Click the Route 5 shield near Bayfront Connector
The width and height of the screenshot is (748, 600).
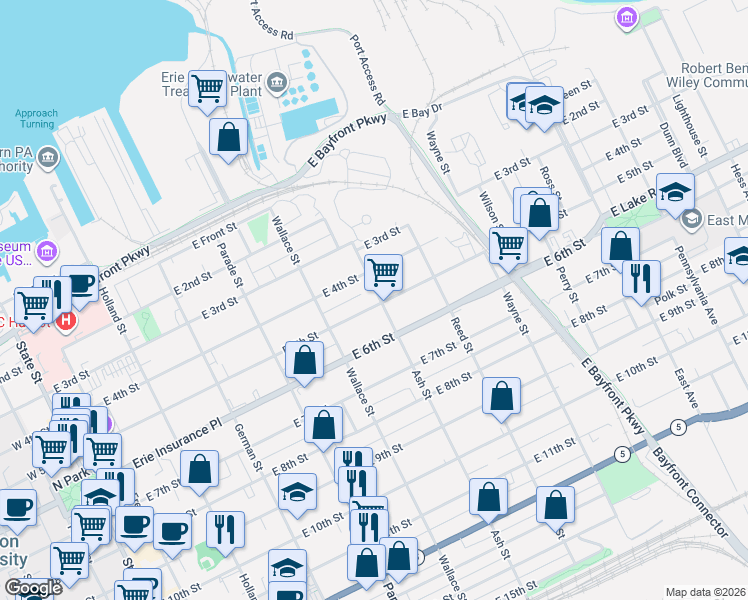(678, 427)
